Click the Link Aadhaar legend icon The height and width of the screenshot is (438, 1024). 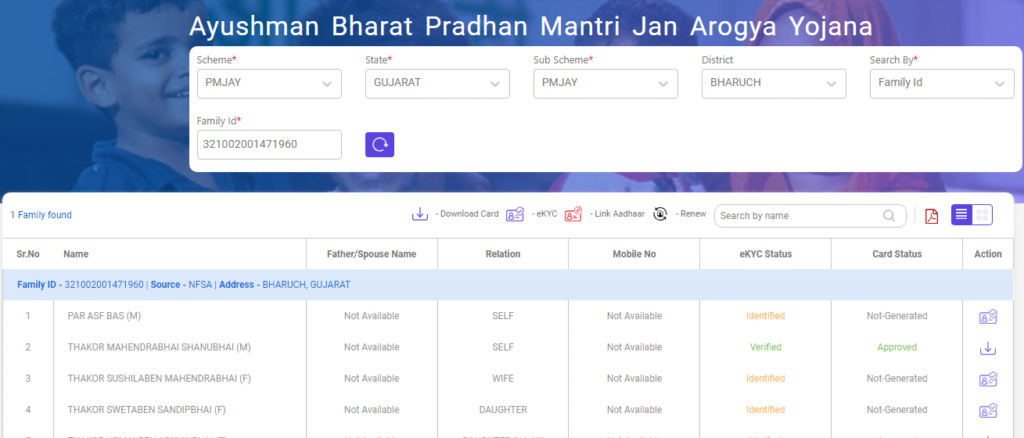click(573, 214)
